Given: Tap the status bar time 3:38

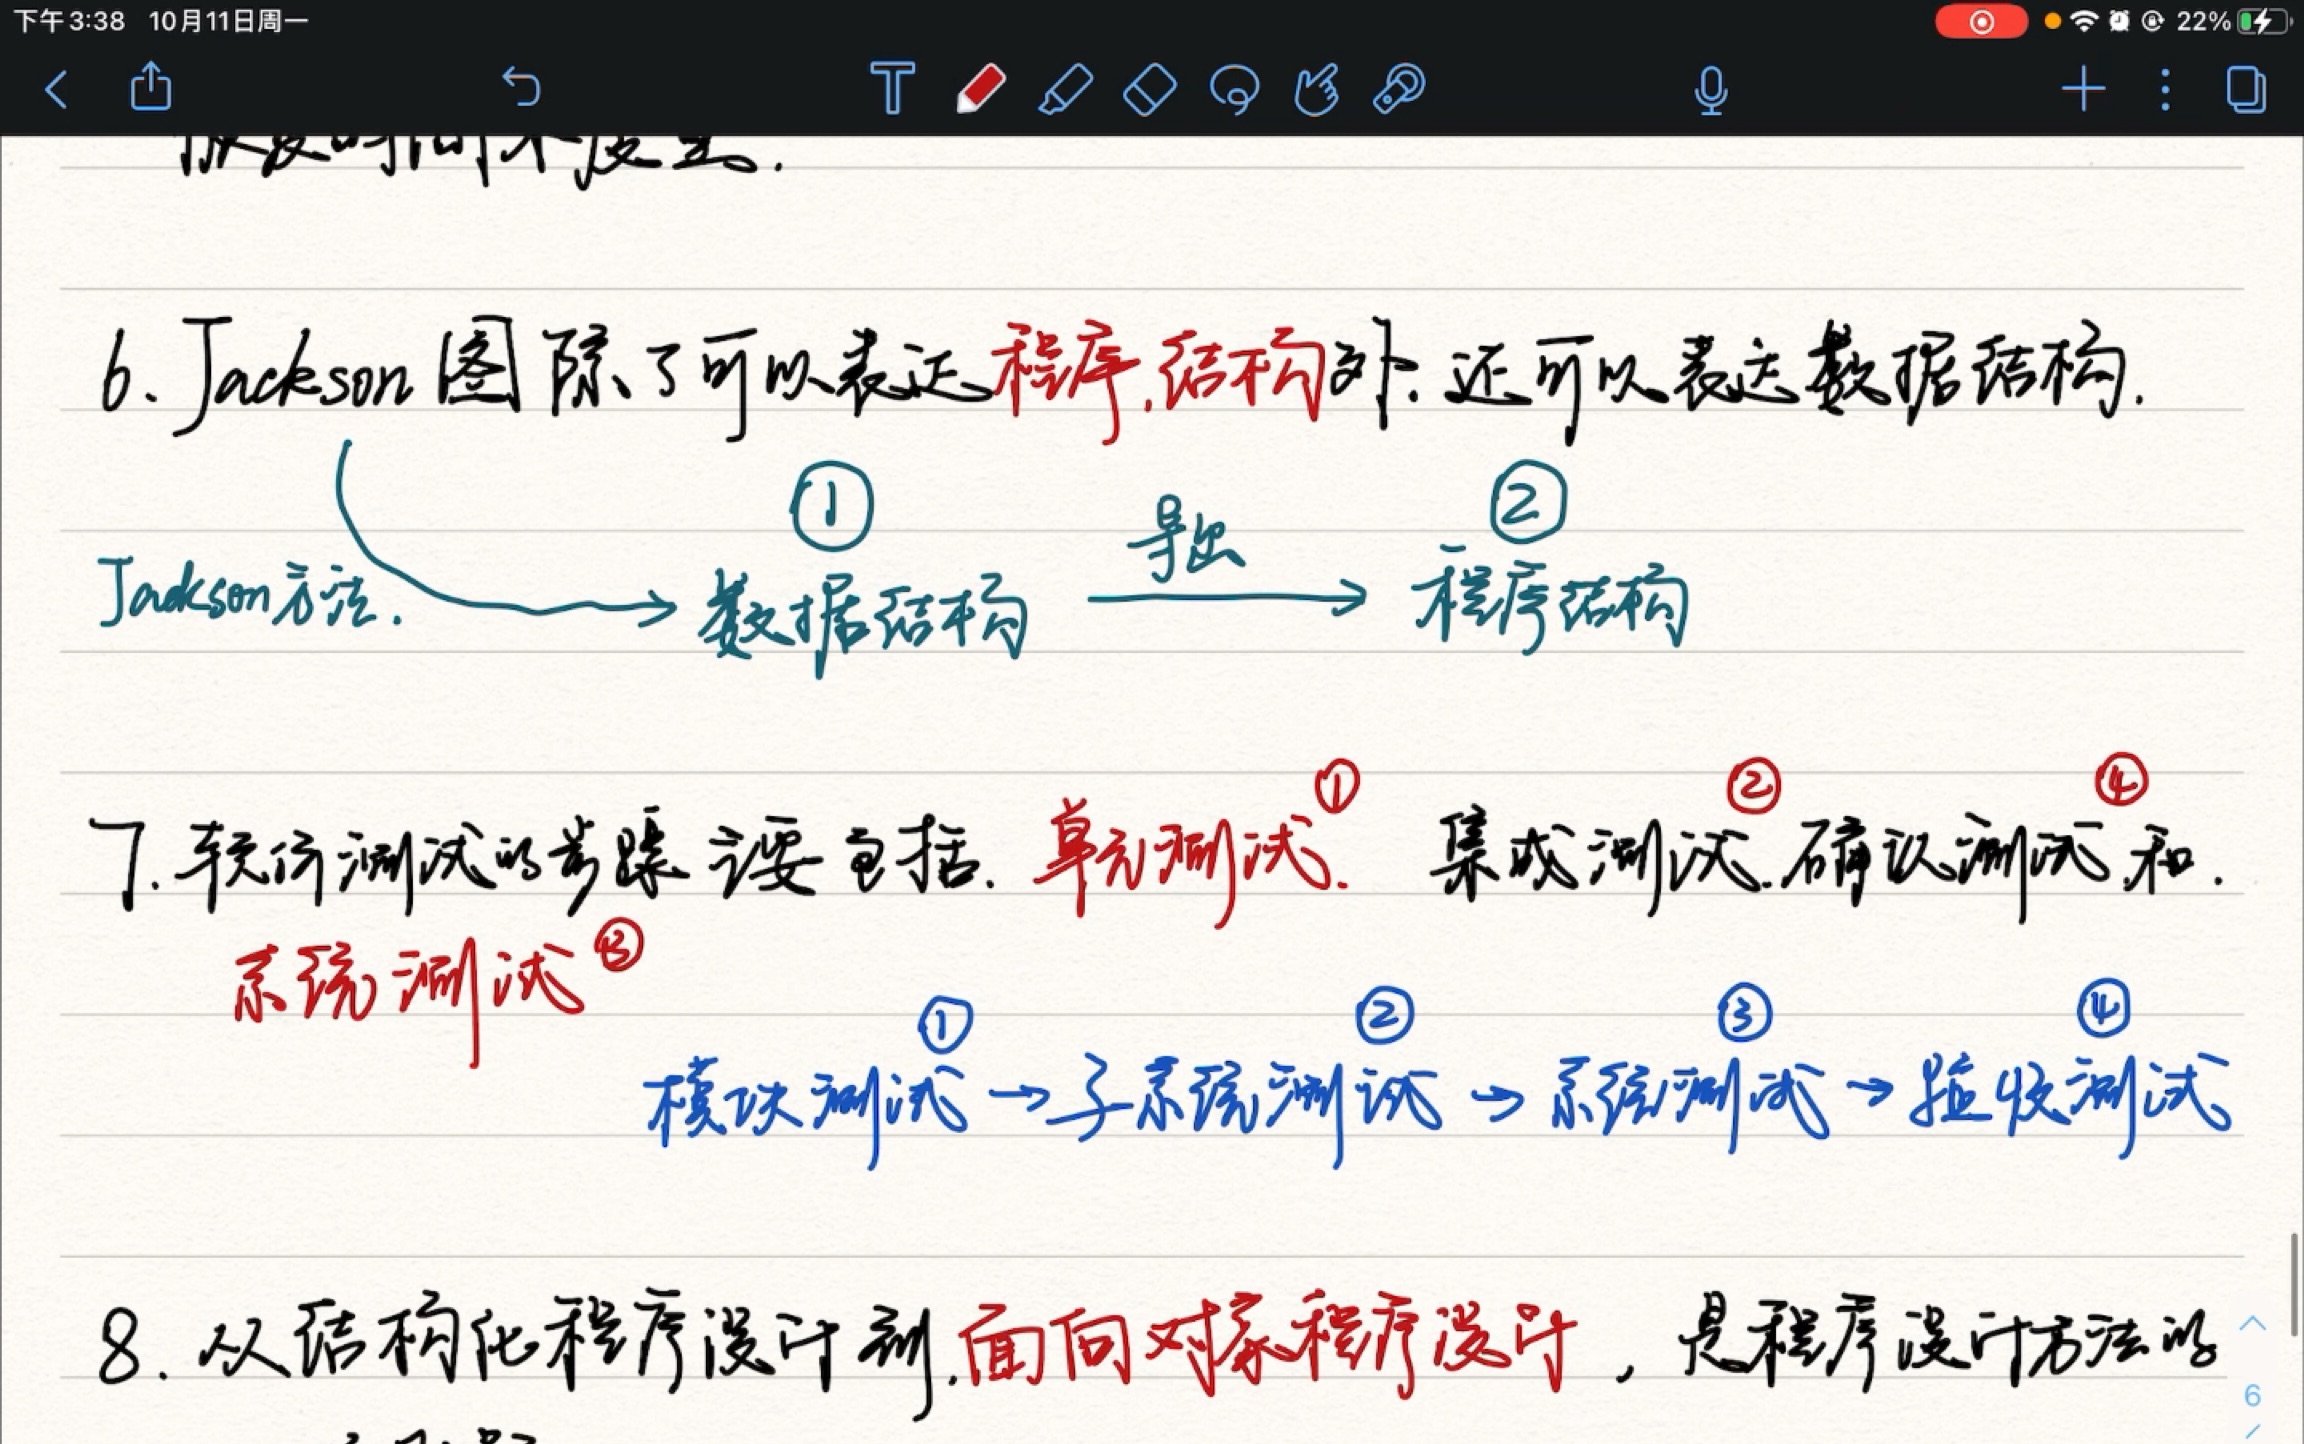Looking at the screenshot, I should tap(69, 21).
